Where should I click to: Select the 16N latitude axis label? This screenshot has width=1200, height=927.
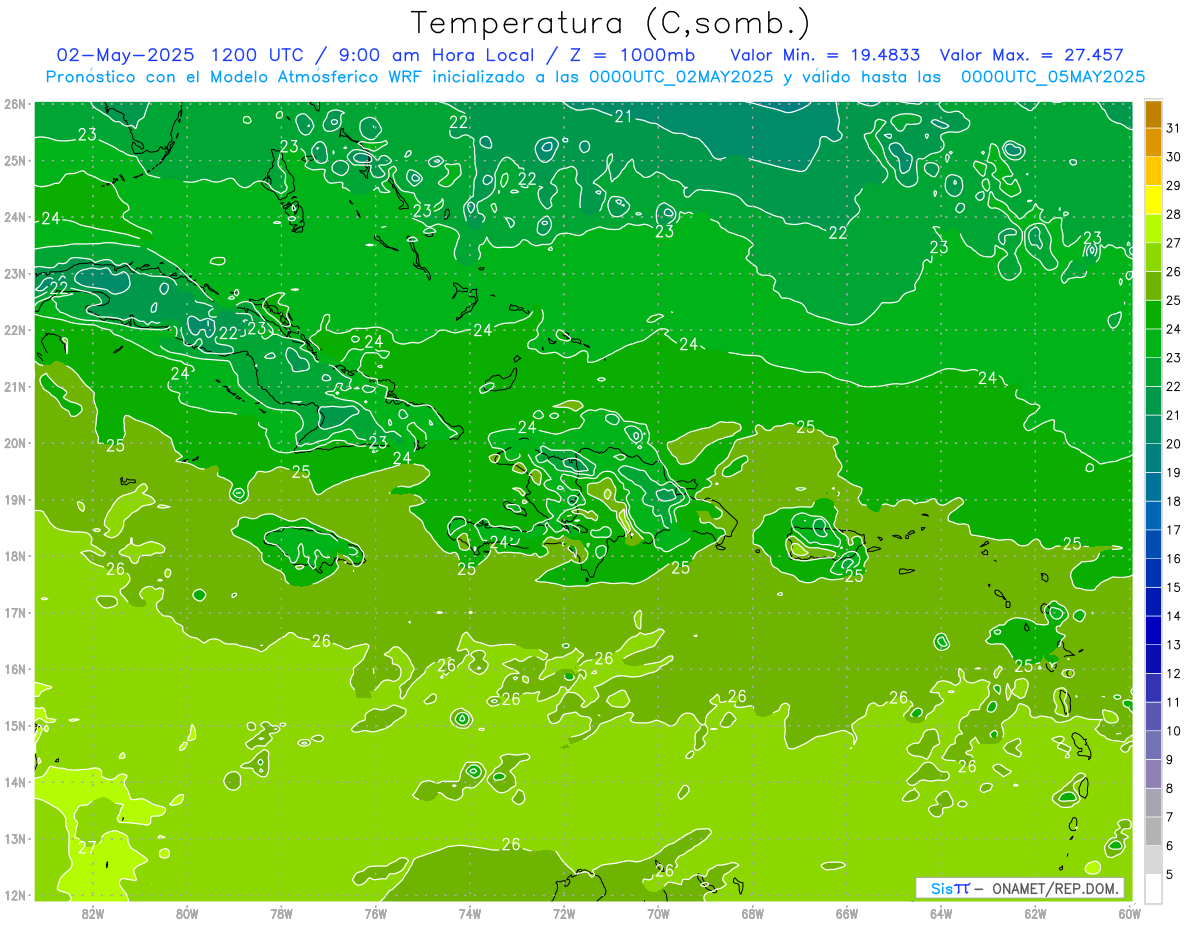[14, 669]
